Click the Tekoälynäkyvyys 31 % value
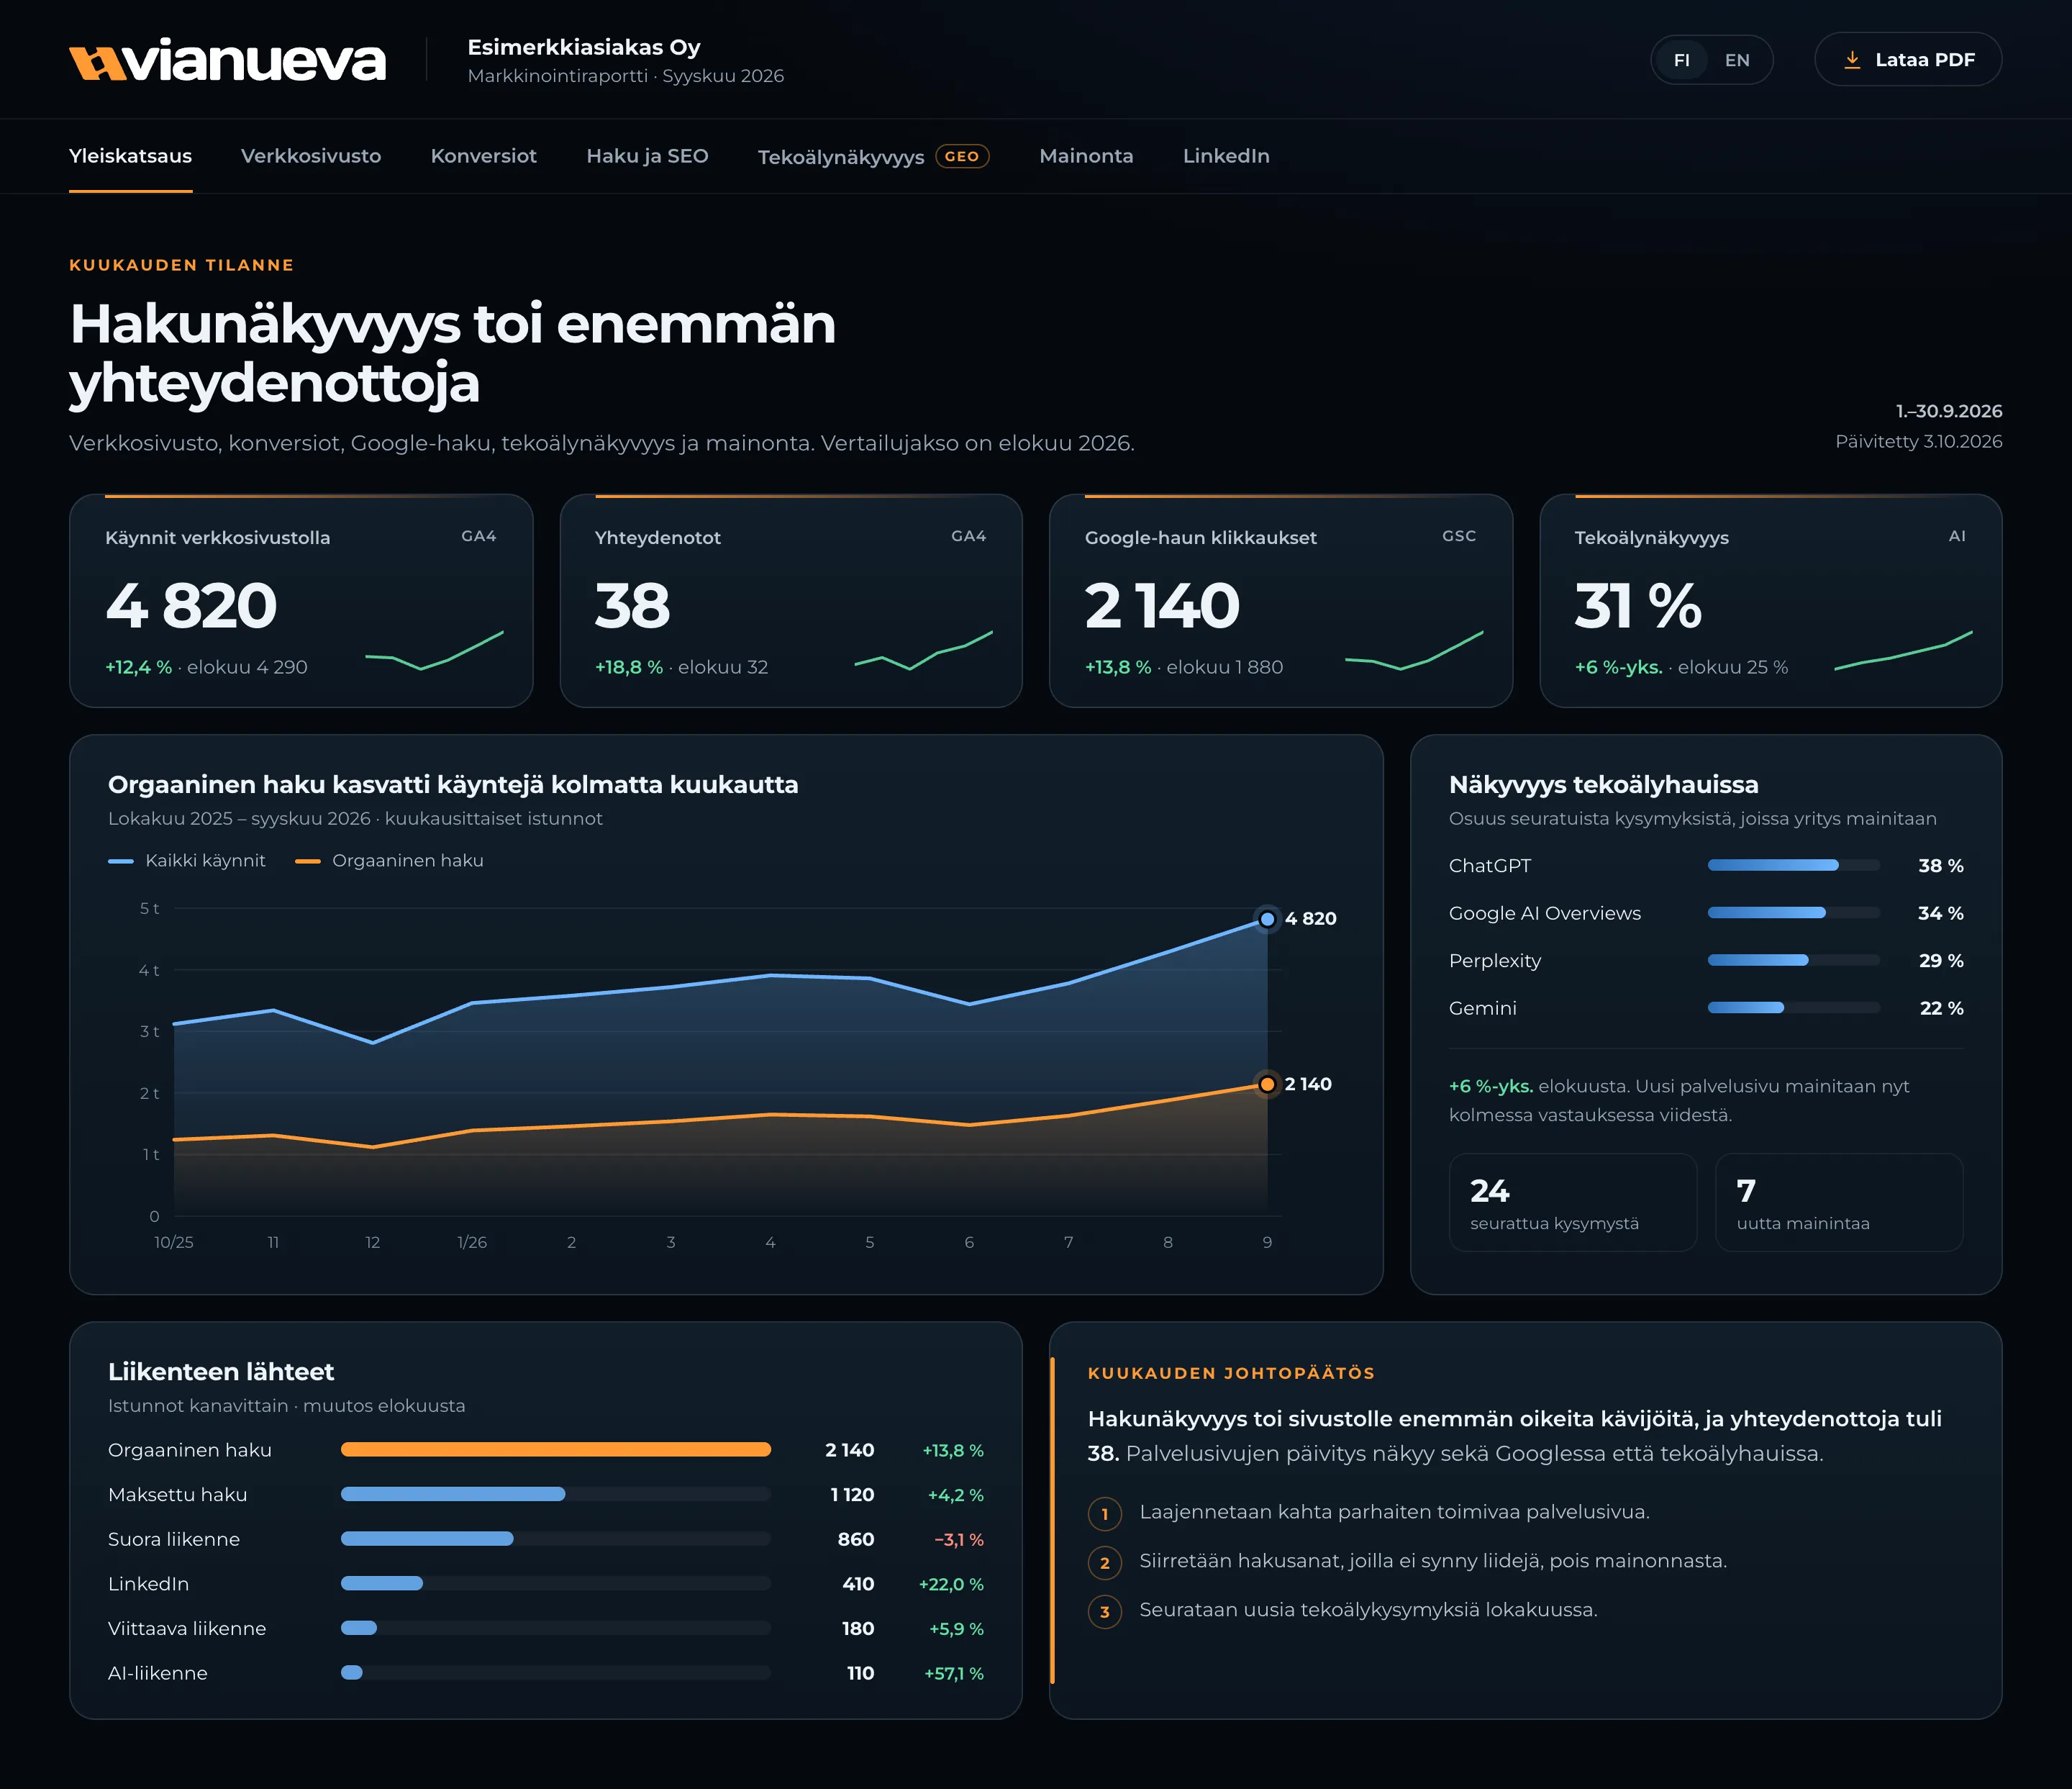This screenshot has width=2072, height=1789. 1638,606
